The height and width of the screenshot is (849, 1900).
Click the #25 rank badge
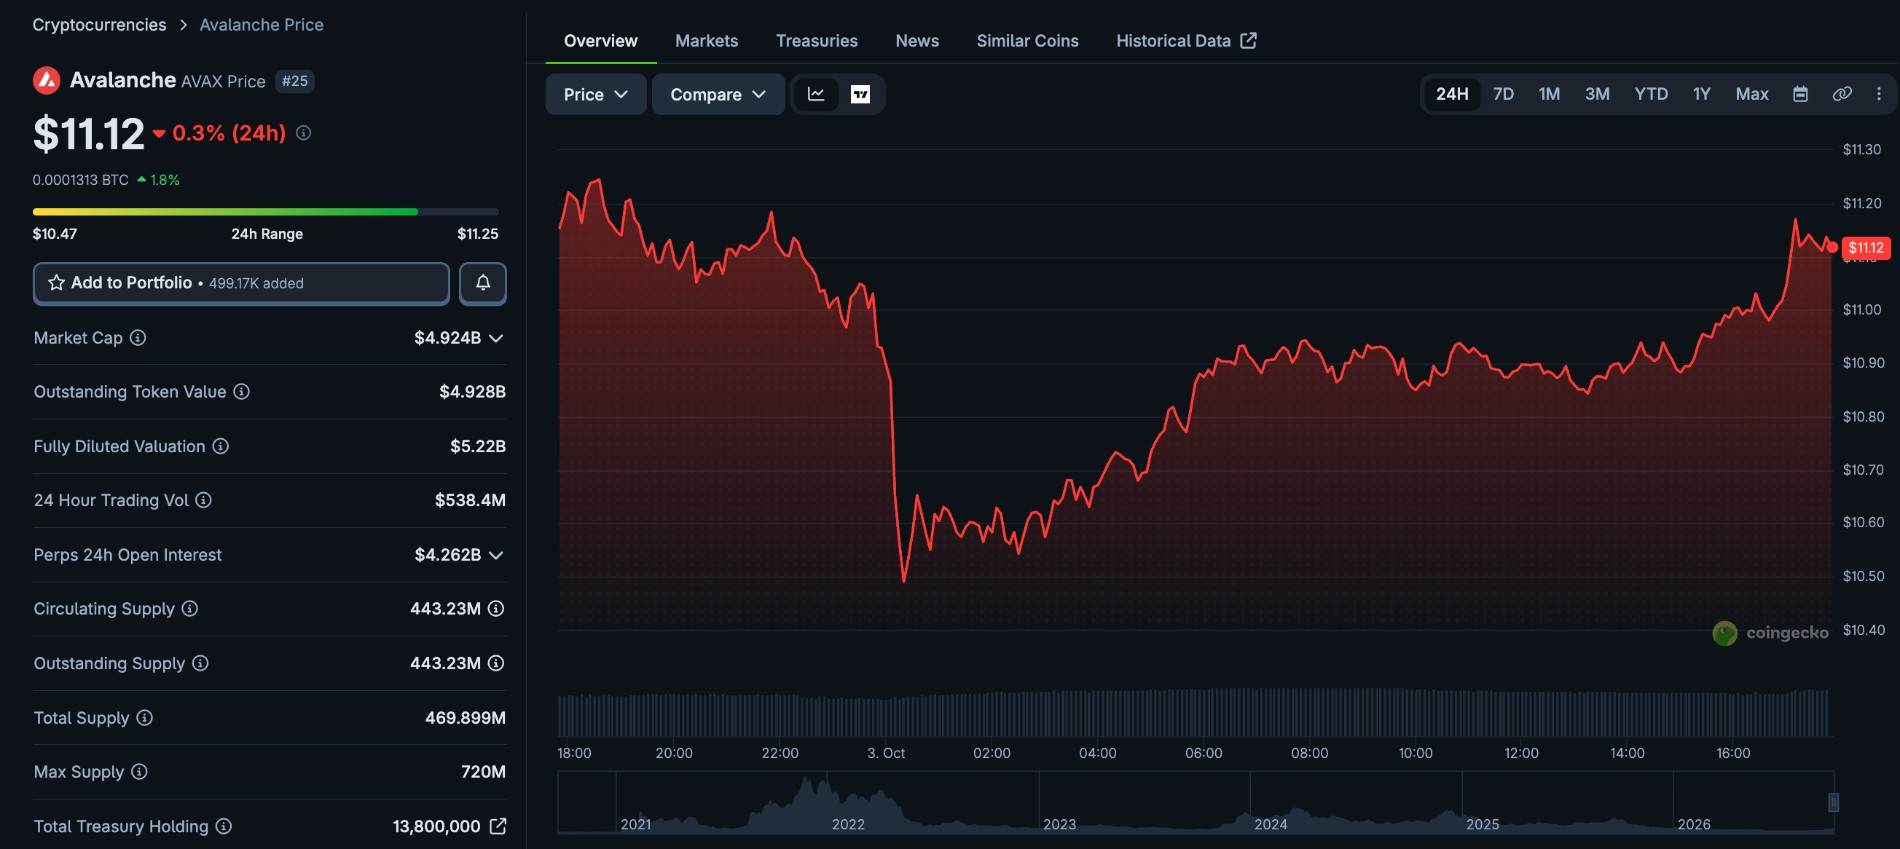[295, 81]
